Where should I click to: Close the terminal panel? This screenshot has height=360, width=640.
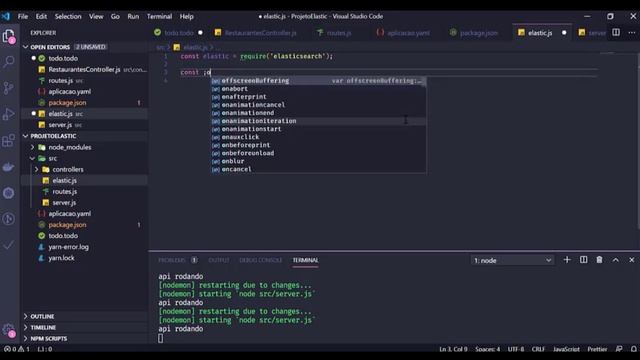pos(631,260)
